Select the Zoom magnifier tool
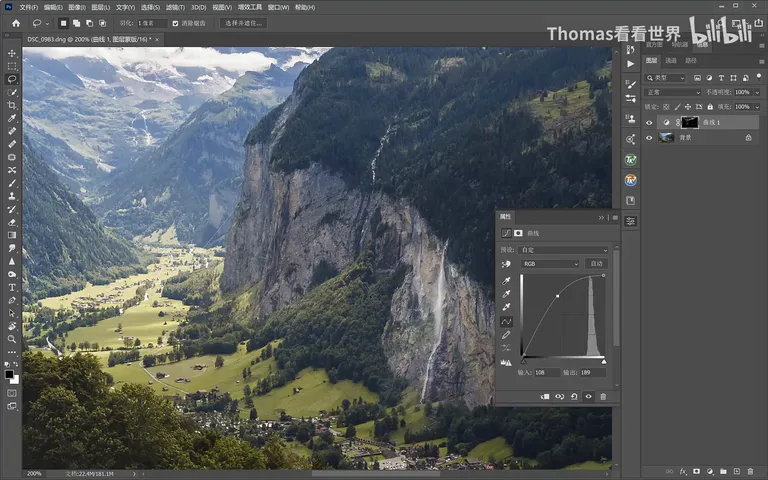The width and height of the screenshot is (768, 480). coord(12,339)
